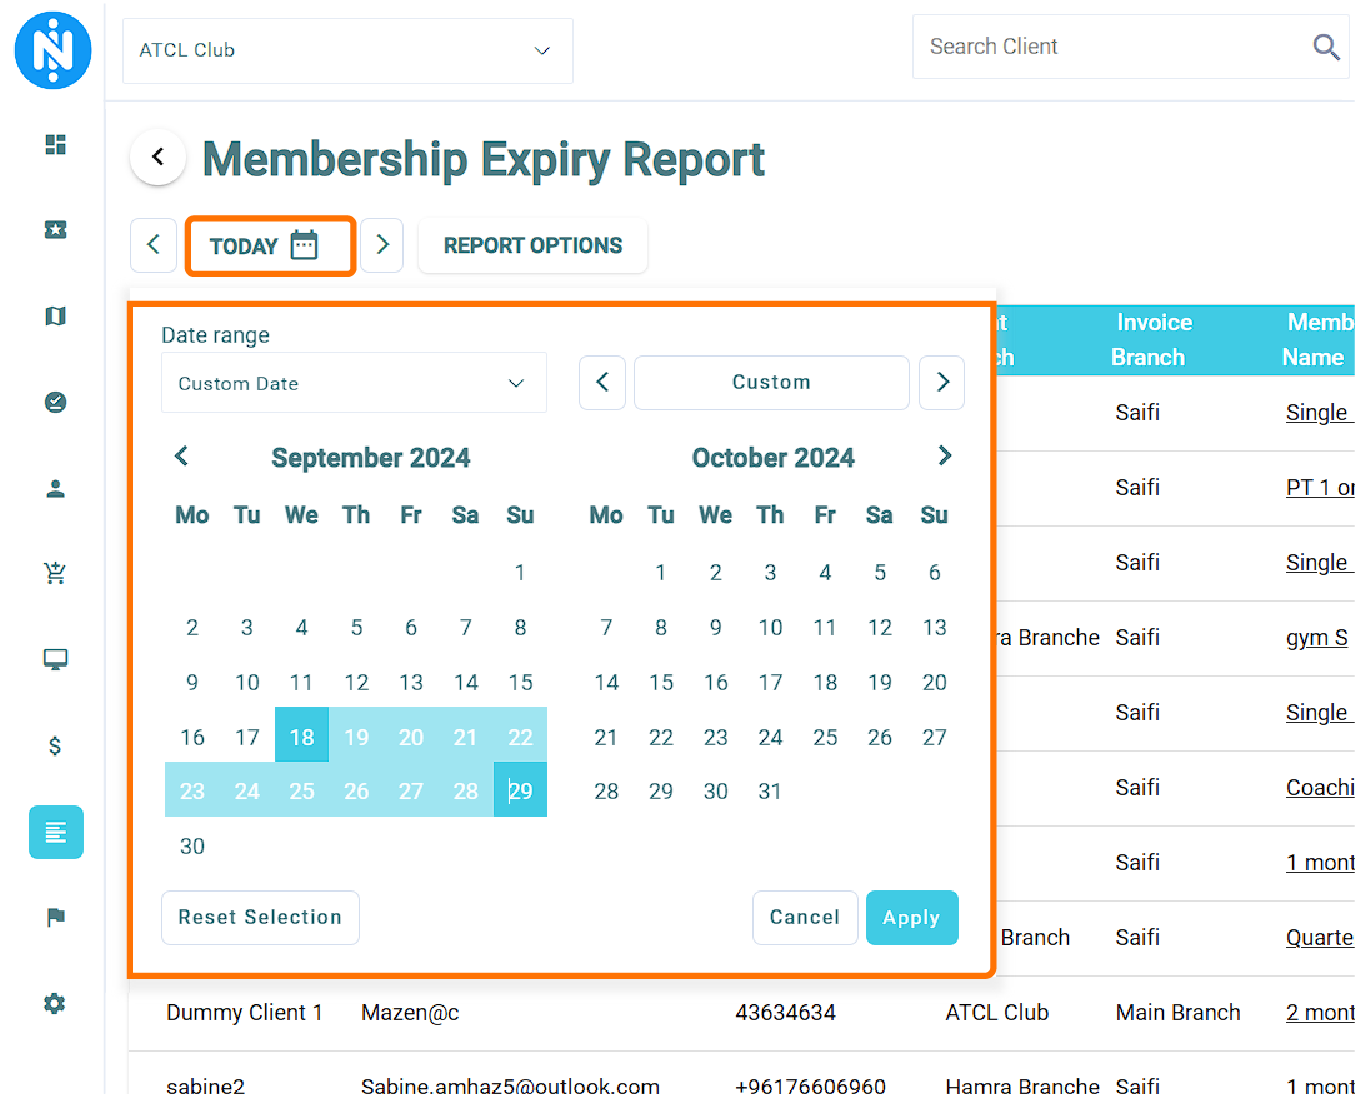Click the monitor icon in the sidebar
1356x1094 pixels.
coord(54,659)
